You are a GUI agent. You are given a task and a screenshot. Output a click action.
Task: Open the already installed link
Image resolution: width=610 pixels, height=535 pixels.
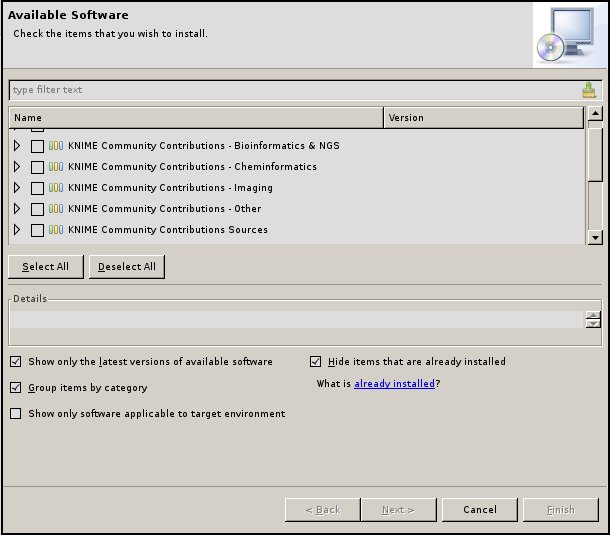tap(394, 384)
